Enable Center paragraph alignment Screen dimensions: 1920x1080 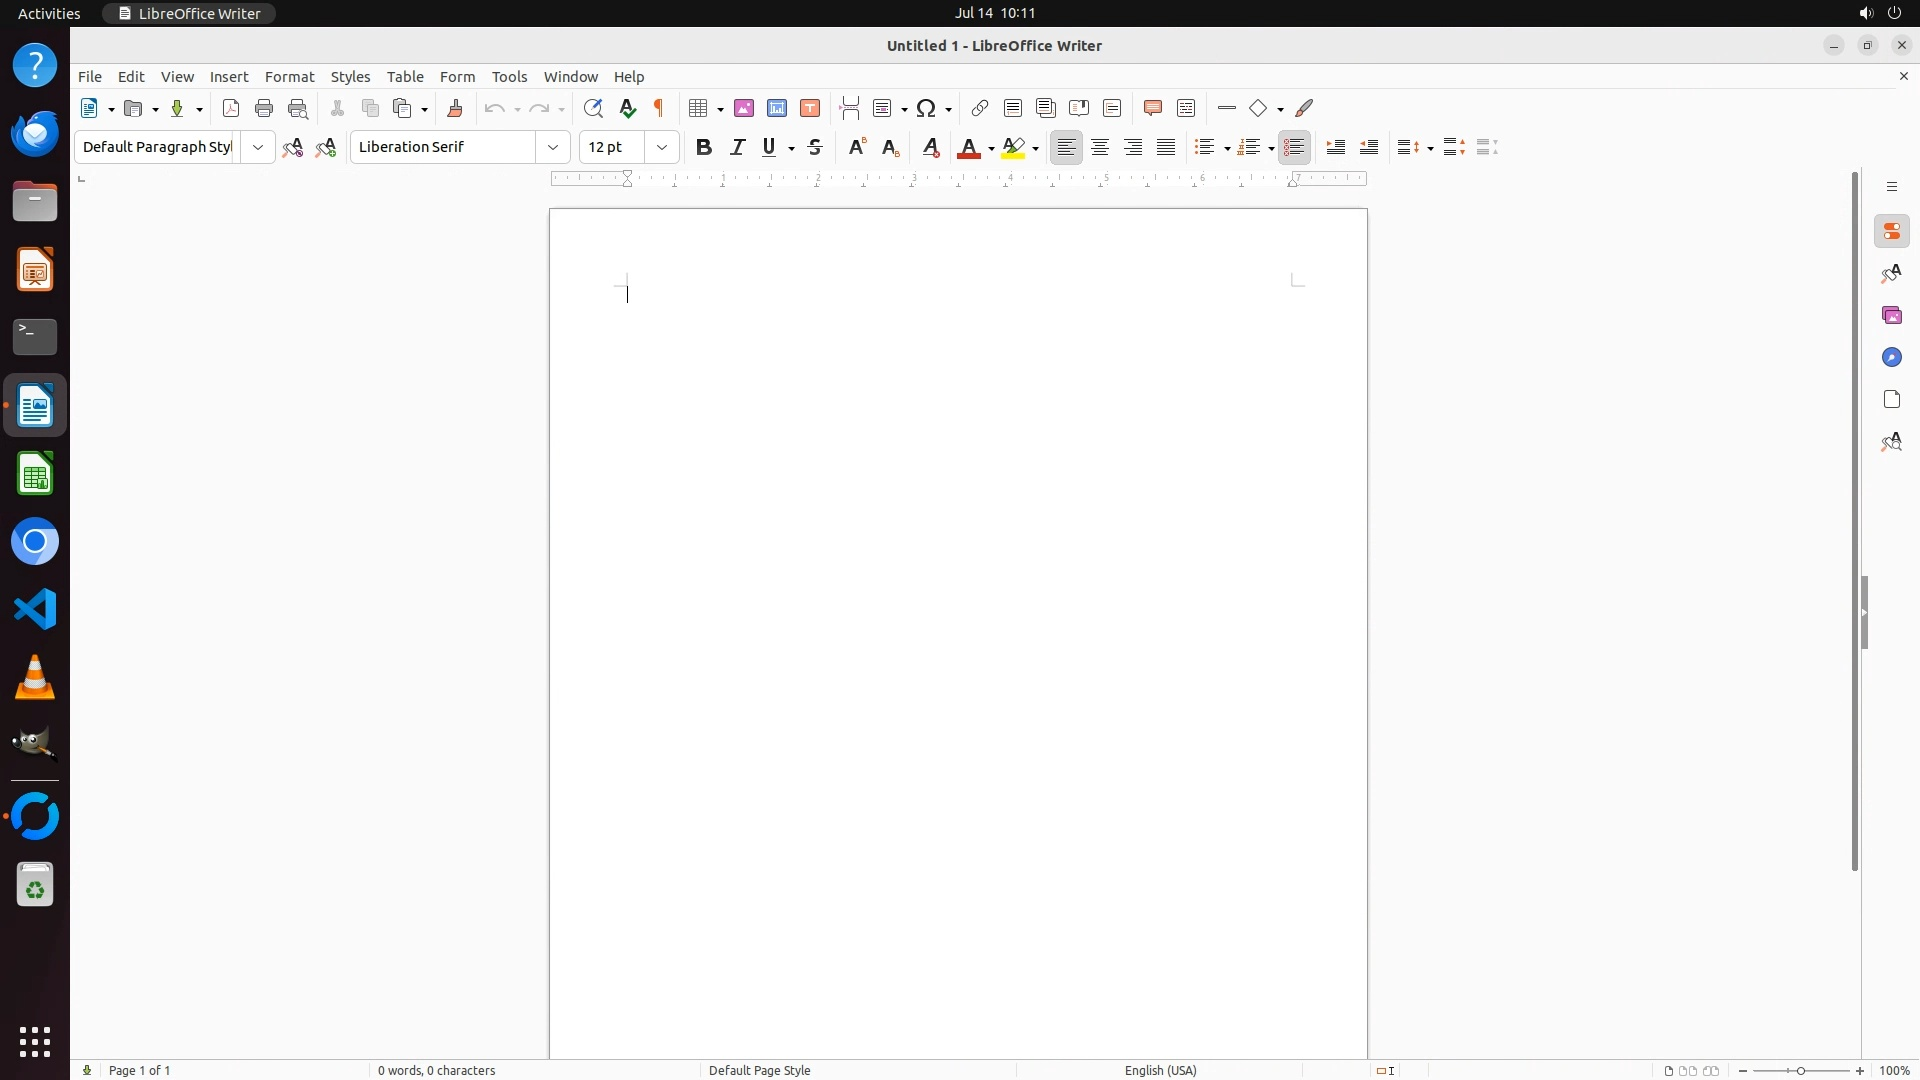pos(1100,147)
